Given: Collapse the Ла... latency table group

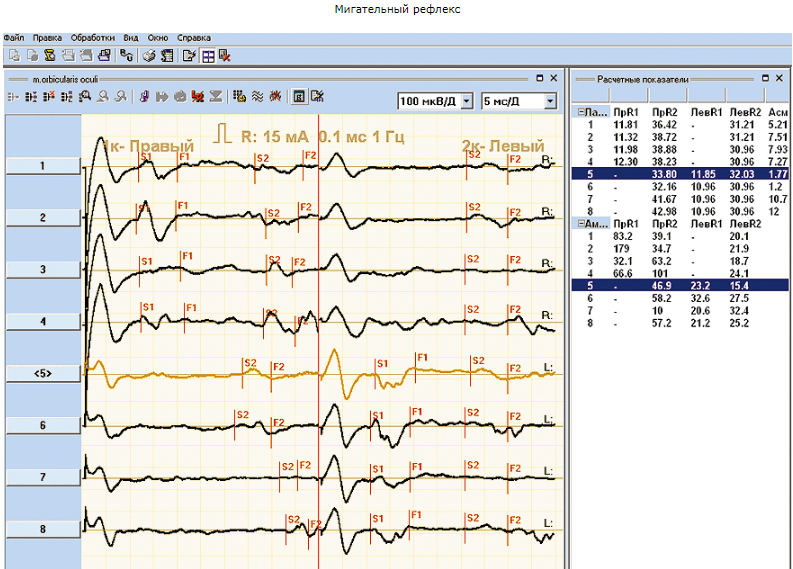Looking at the screenshot, I should (x=581, y=112).
